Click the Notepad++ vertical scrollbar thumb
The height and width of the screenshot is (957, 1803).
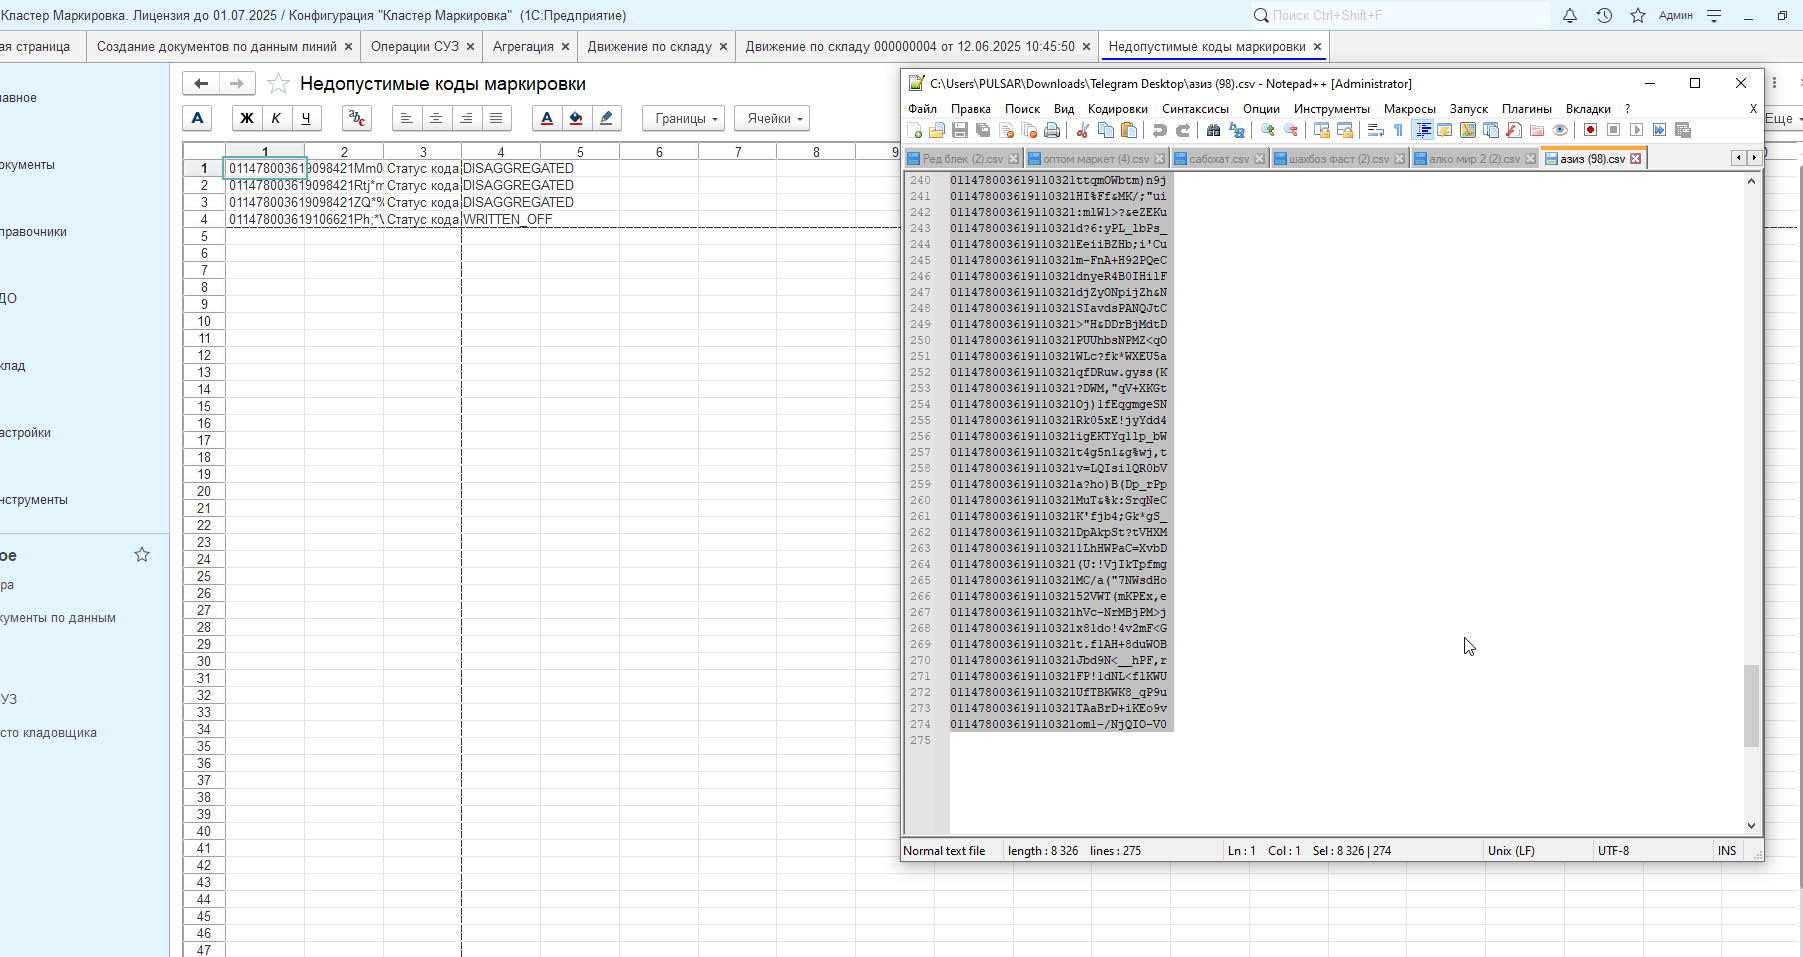1751,705
